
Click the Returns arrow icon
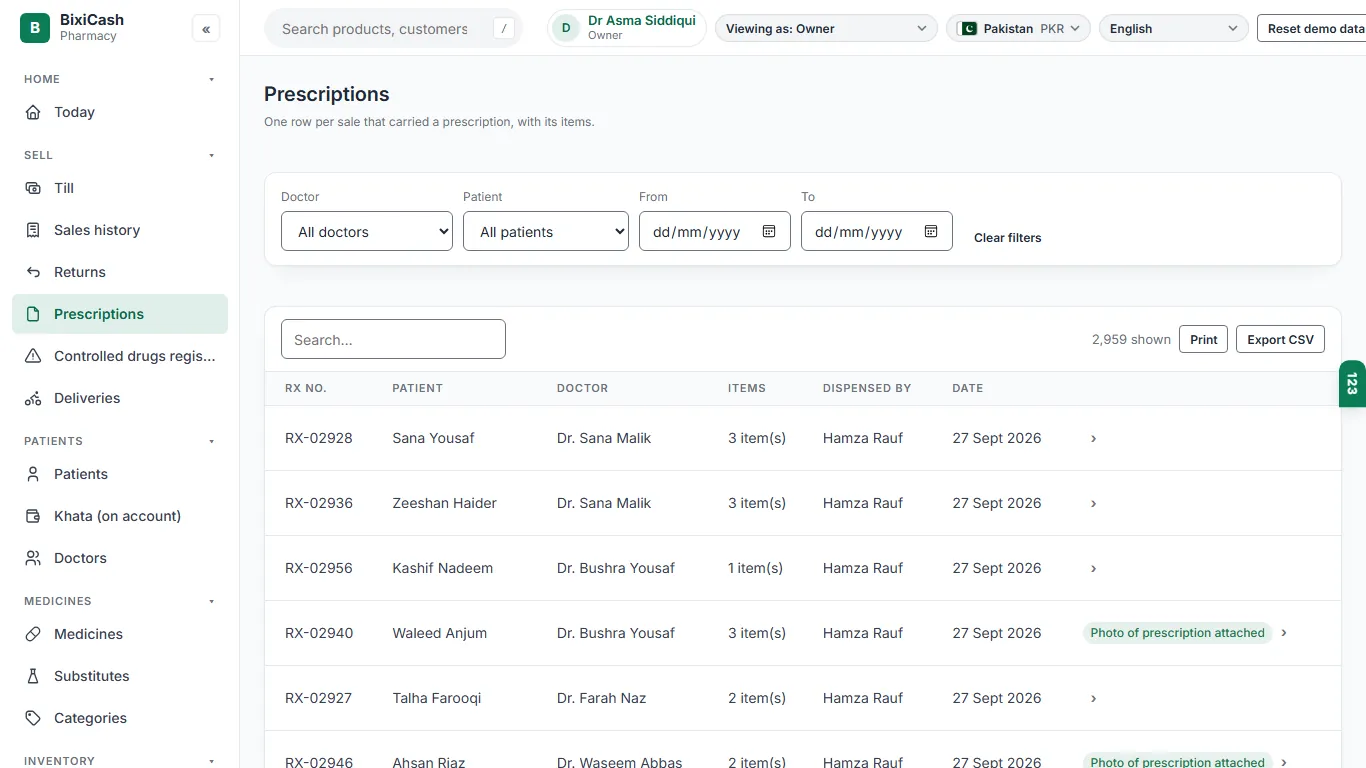pyautogui.click(x=34, y=272)
